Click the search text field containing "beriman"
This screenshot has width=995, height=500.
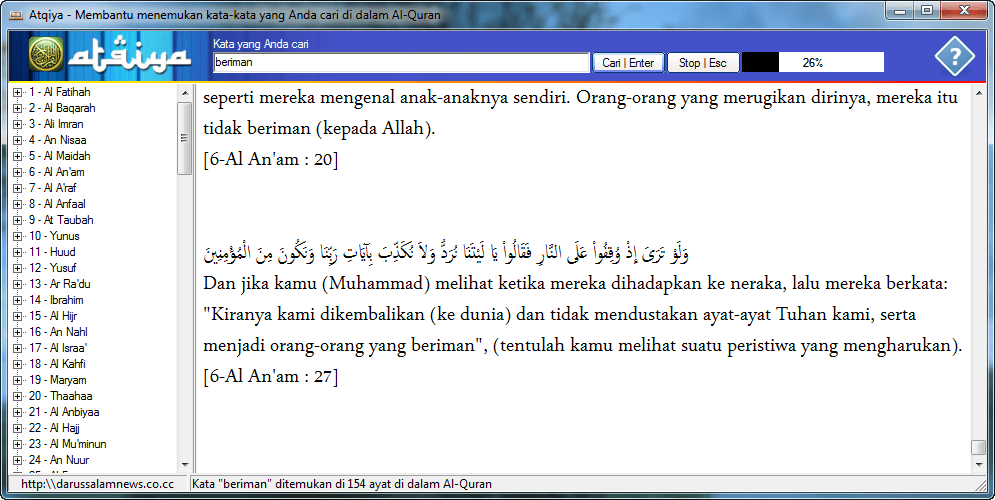click(400, 63)
